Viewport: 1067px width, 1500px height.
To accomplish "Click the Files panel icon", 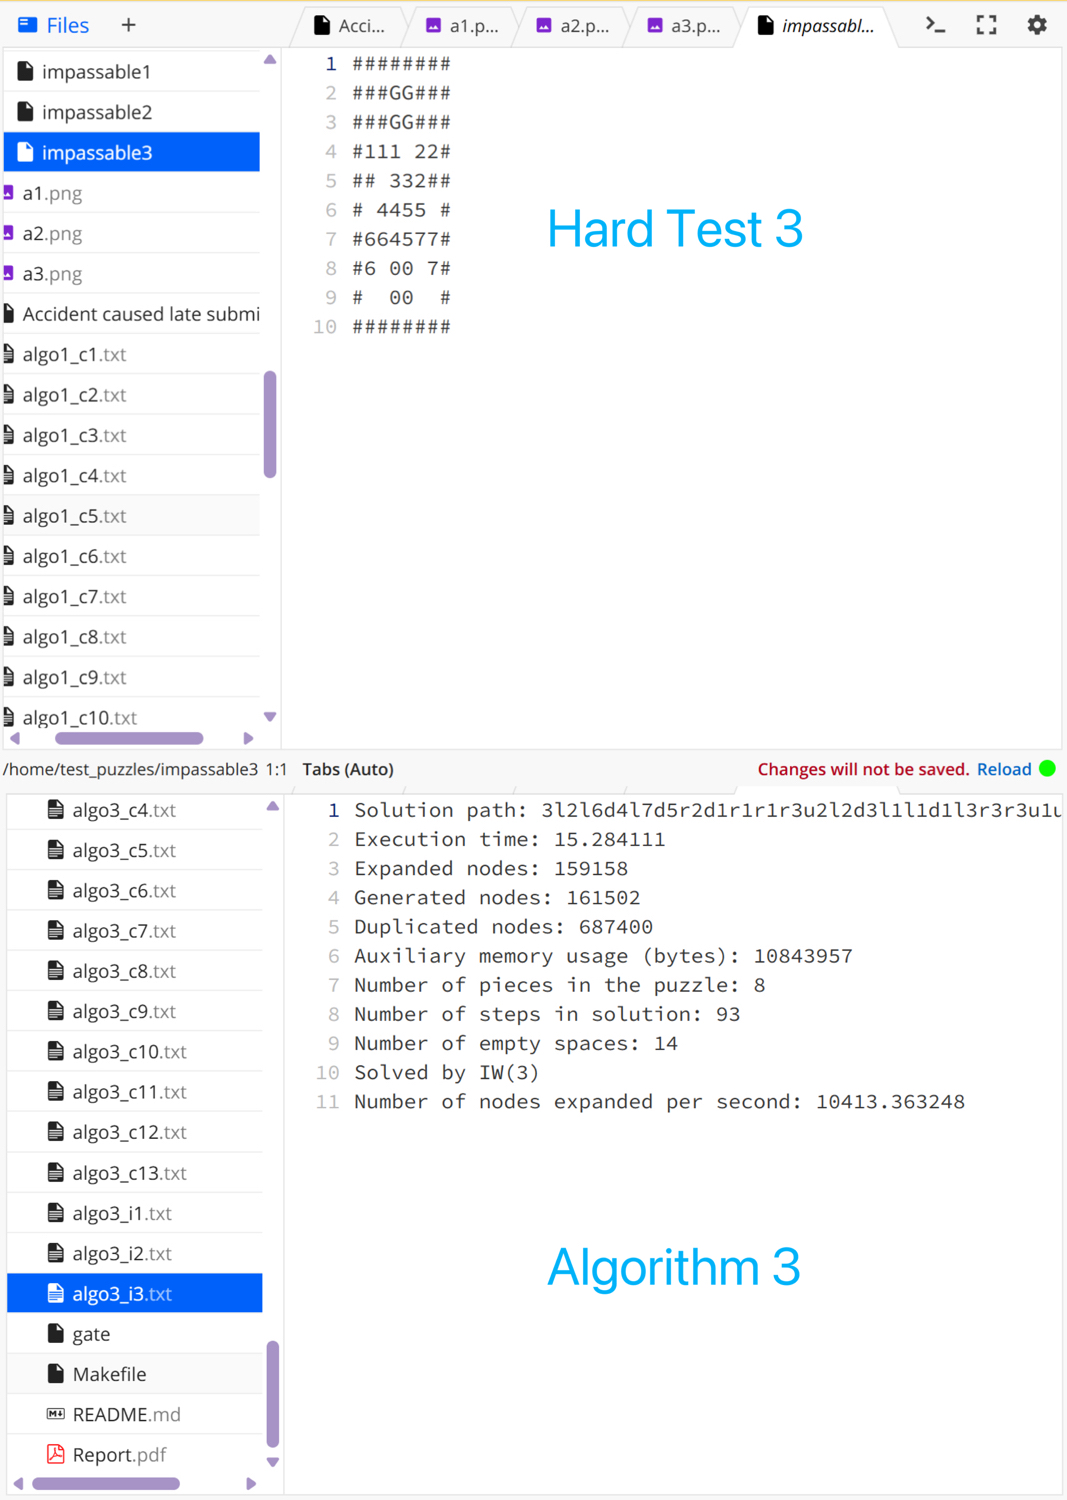I will (x=27, y=25).
